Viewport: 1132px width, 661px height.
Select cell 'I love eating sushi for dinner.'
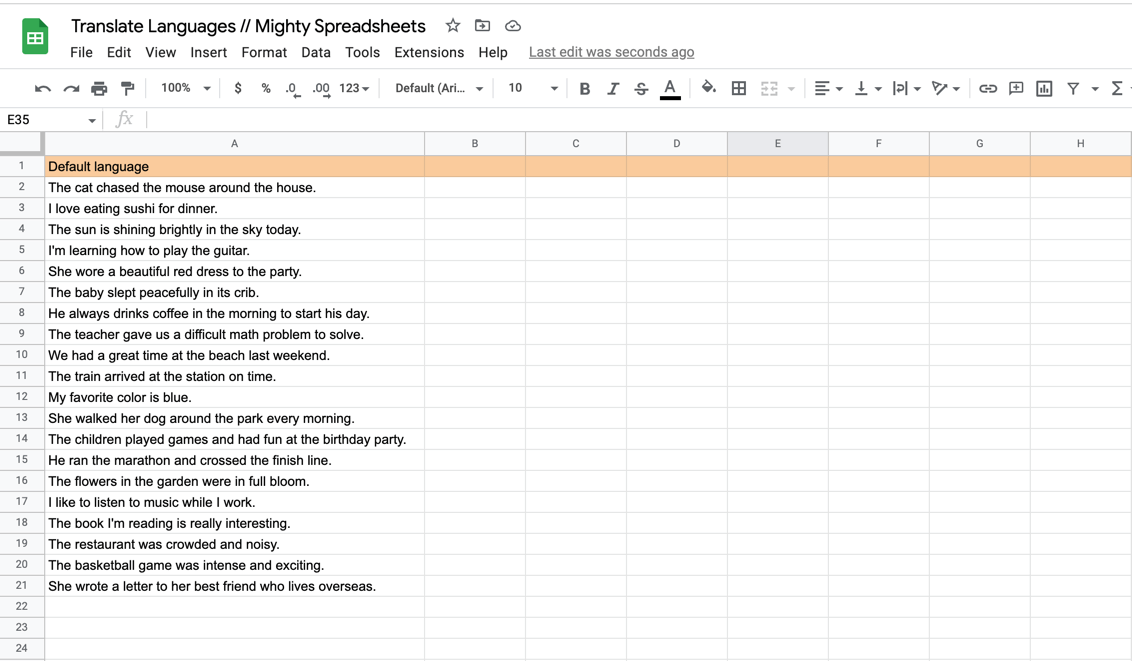pos(235,209)
